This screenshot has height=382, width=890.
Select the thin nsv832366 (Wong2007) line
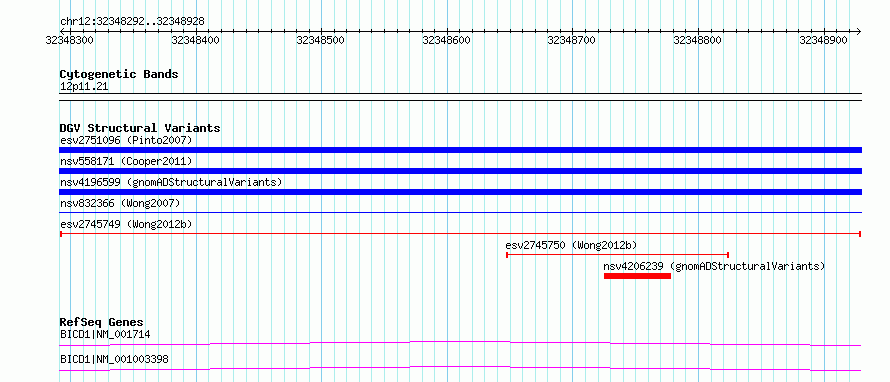coord(460,212)
